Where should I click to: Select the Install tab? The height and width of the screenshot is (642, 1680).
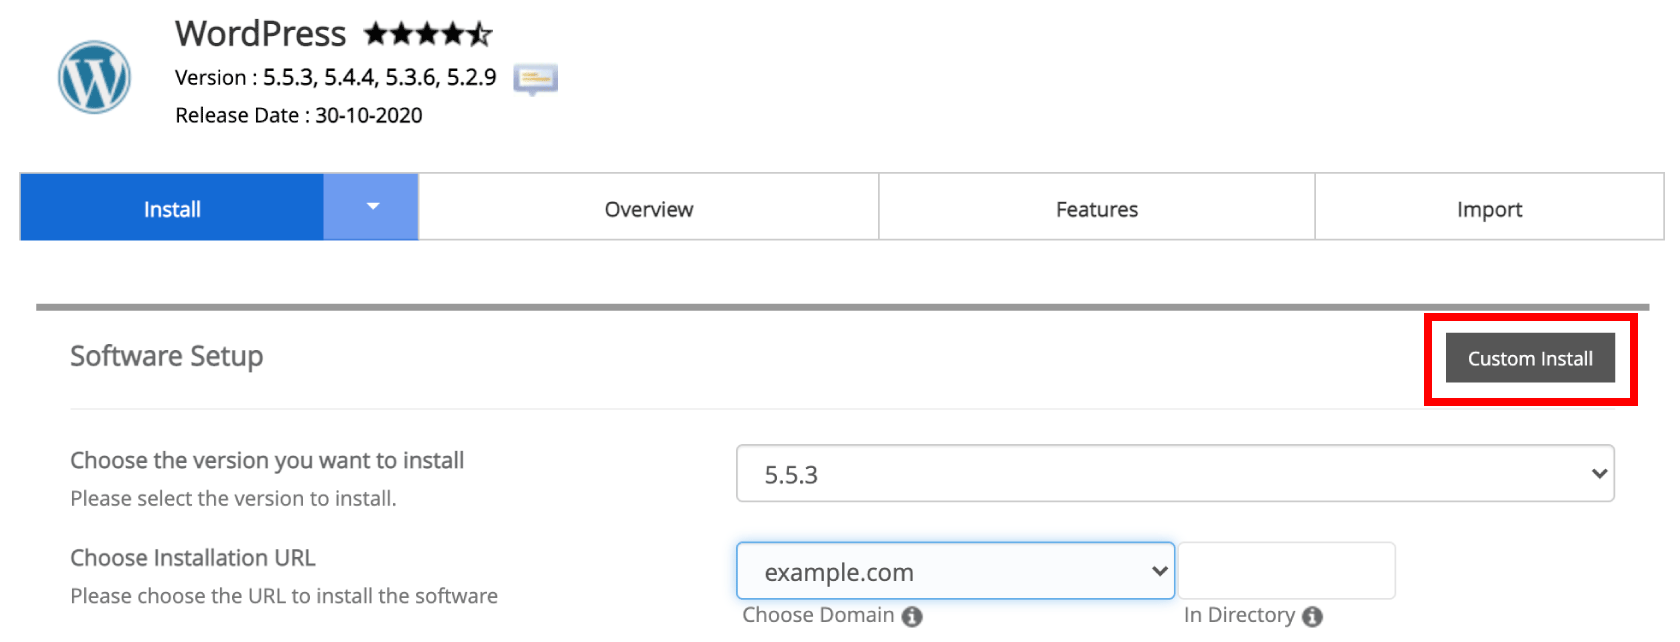point(172,207)
